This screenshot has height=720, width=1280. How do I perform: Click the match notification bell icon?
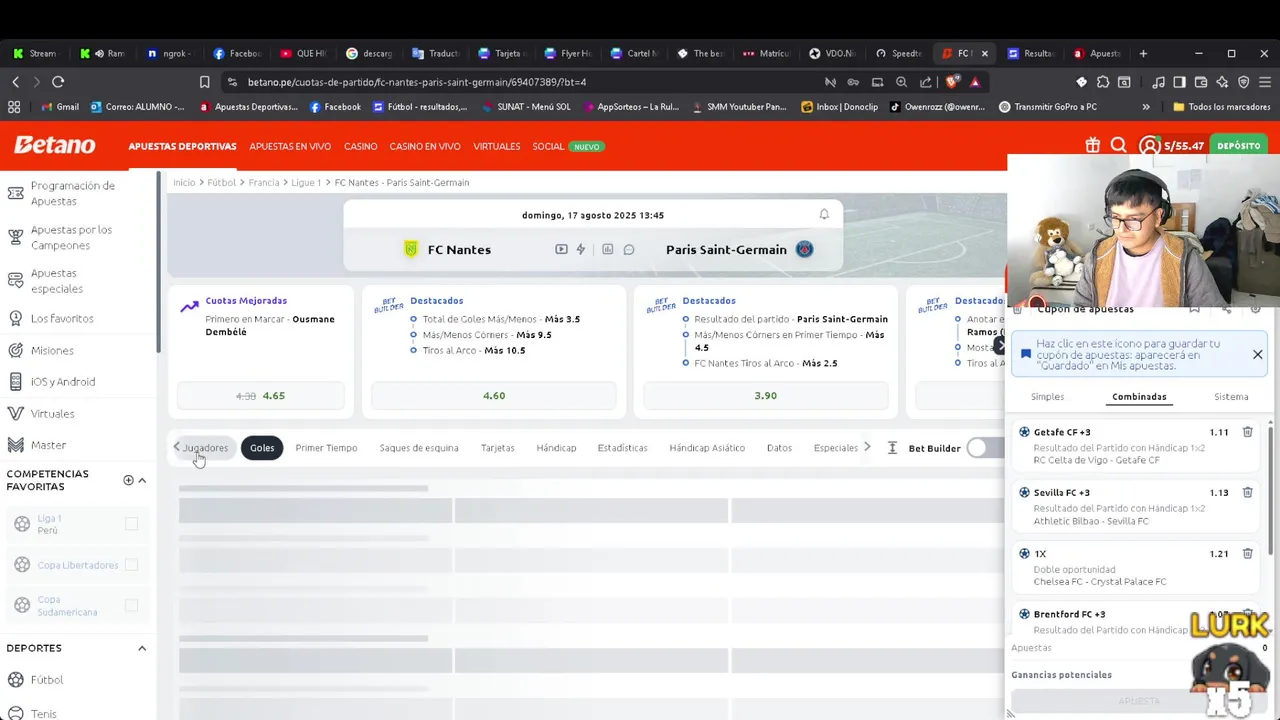(824, 214)
